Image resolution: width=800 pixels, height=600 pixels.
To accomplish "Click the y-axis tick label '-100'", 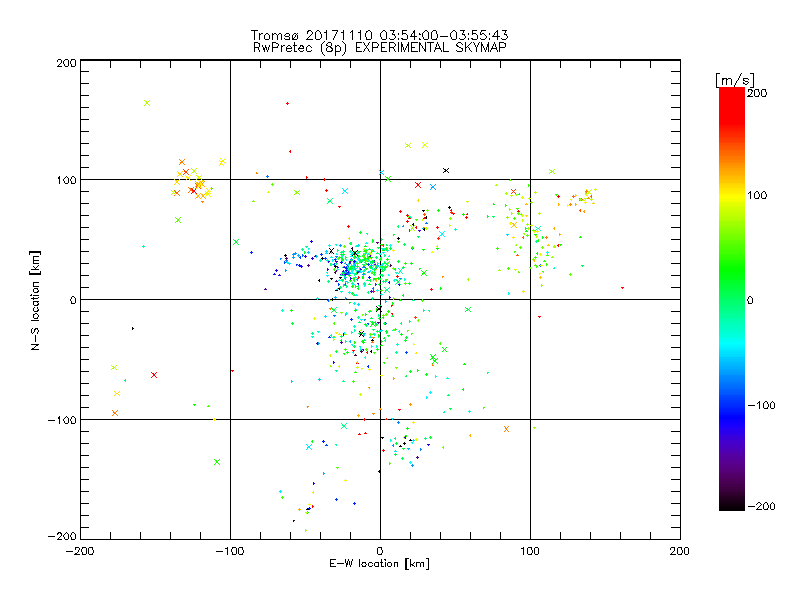I will pos(62,420).
